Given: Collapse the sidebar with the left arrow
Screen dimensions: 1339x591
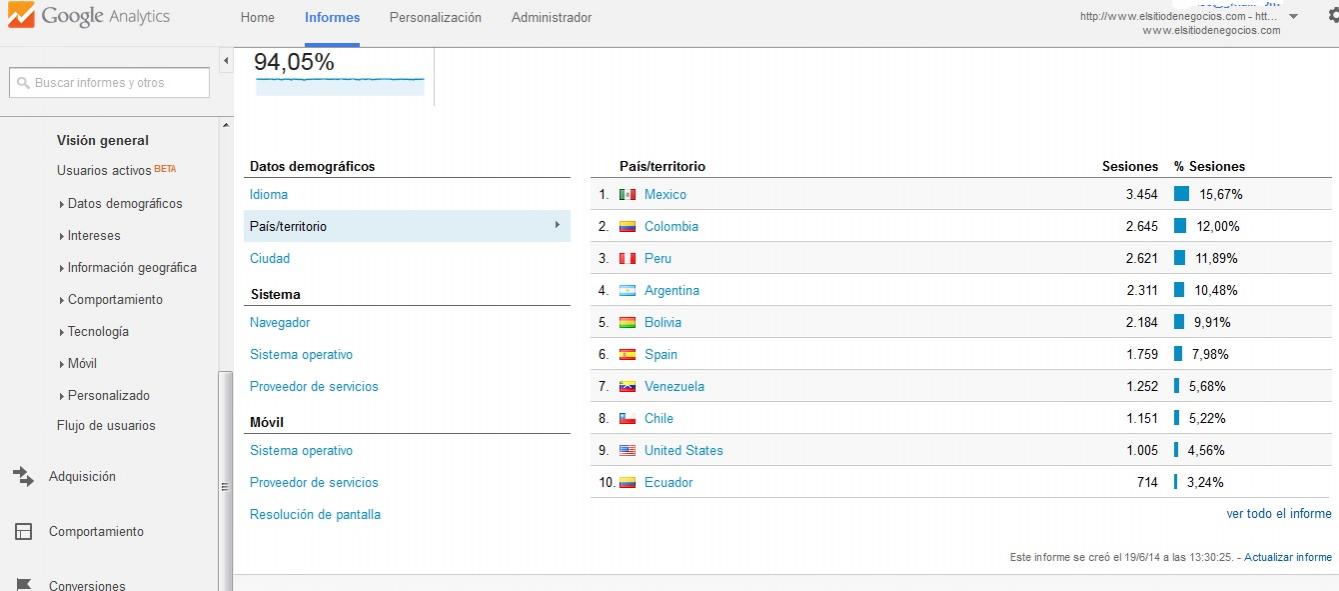Looking at the screenshot, I should click(x=225, y=61).
